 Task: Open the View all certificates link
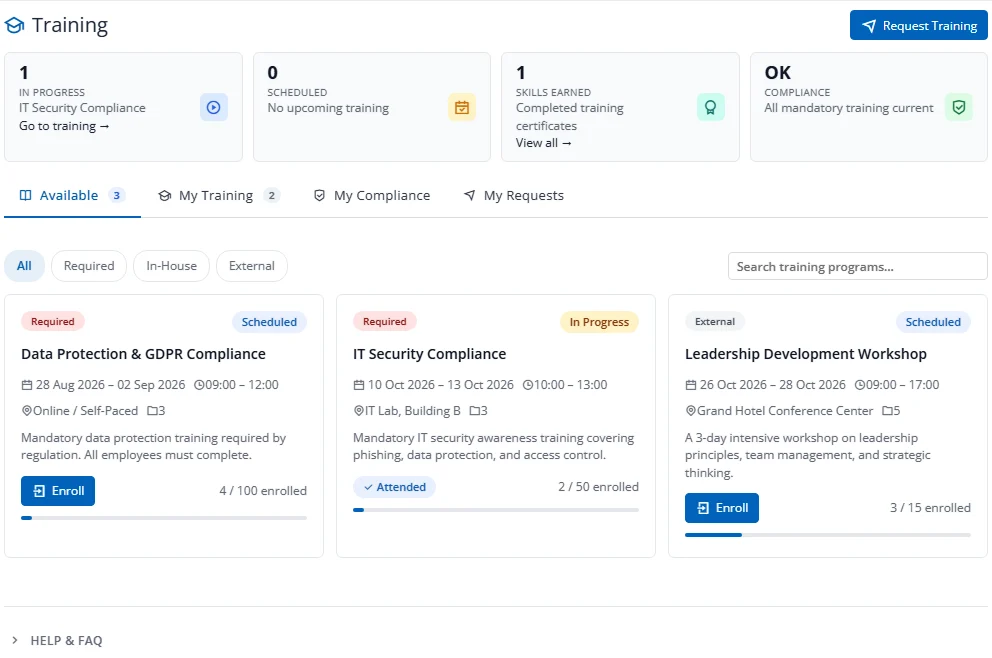[x=543, y=143]
